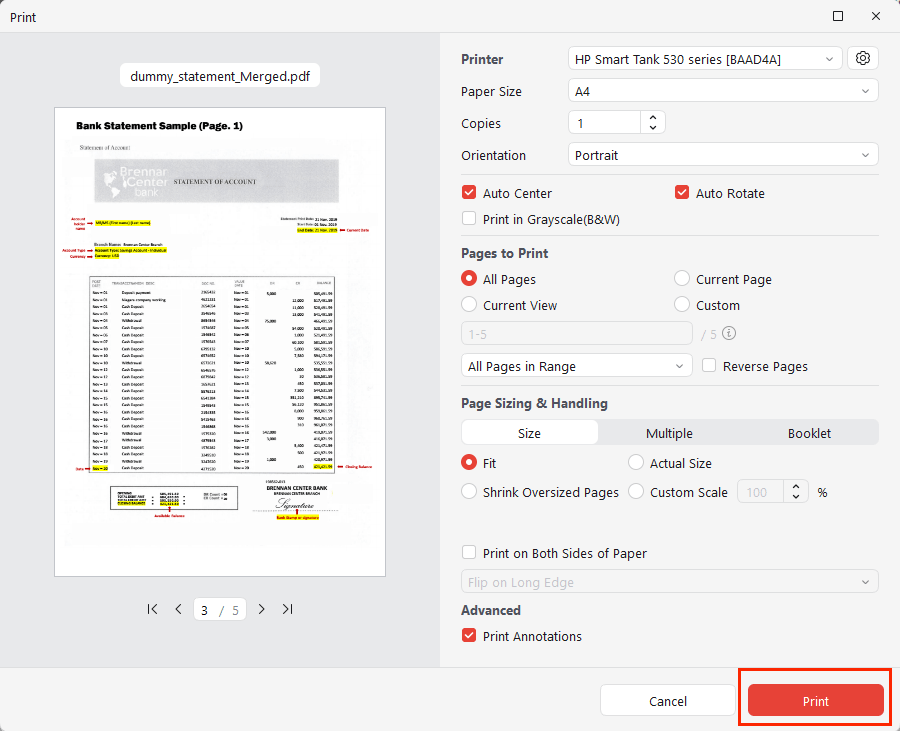Click the Copies number field
The image size is (900, 731).
click(605, 123)
